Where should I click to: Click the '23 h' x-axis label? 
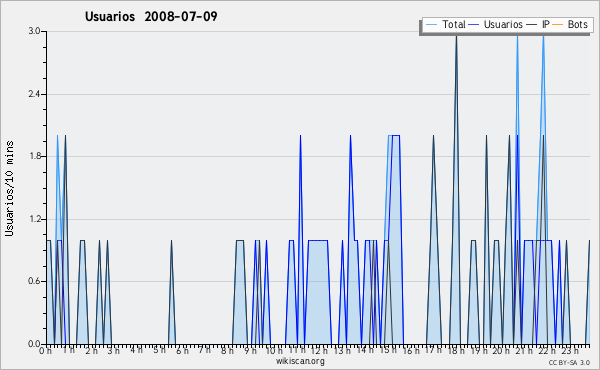tap(569, 350)
